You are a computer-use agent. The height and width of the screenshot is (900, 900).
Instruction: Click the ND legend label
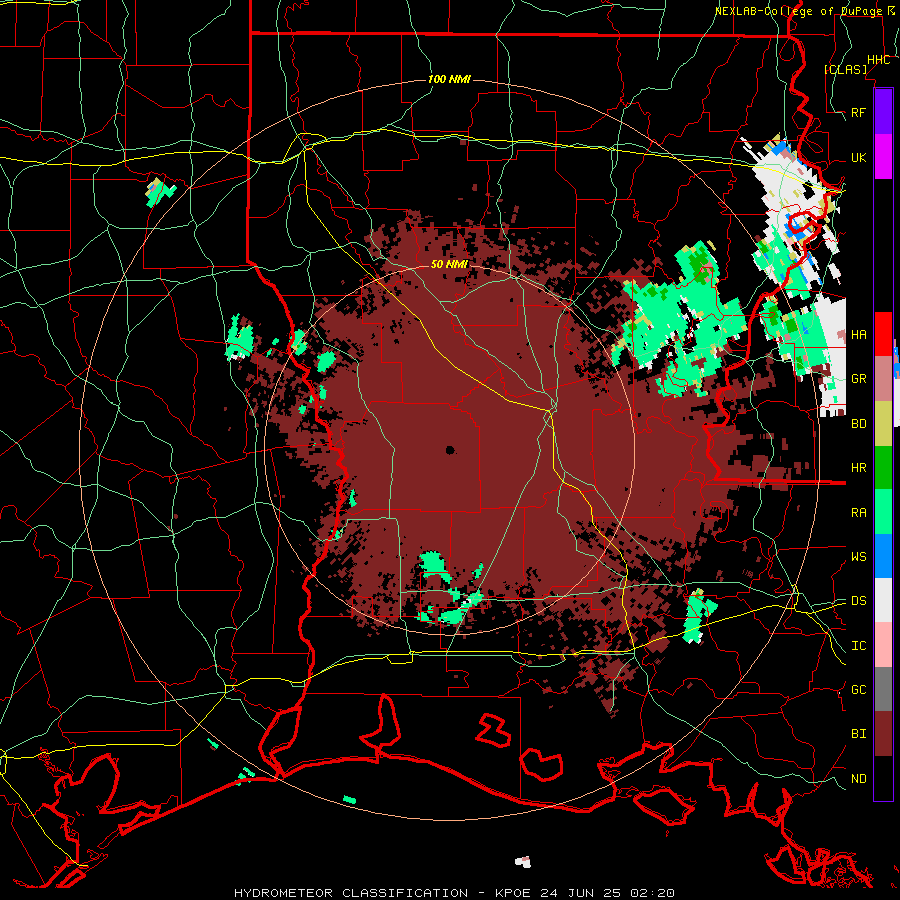[x=858, y=778]
